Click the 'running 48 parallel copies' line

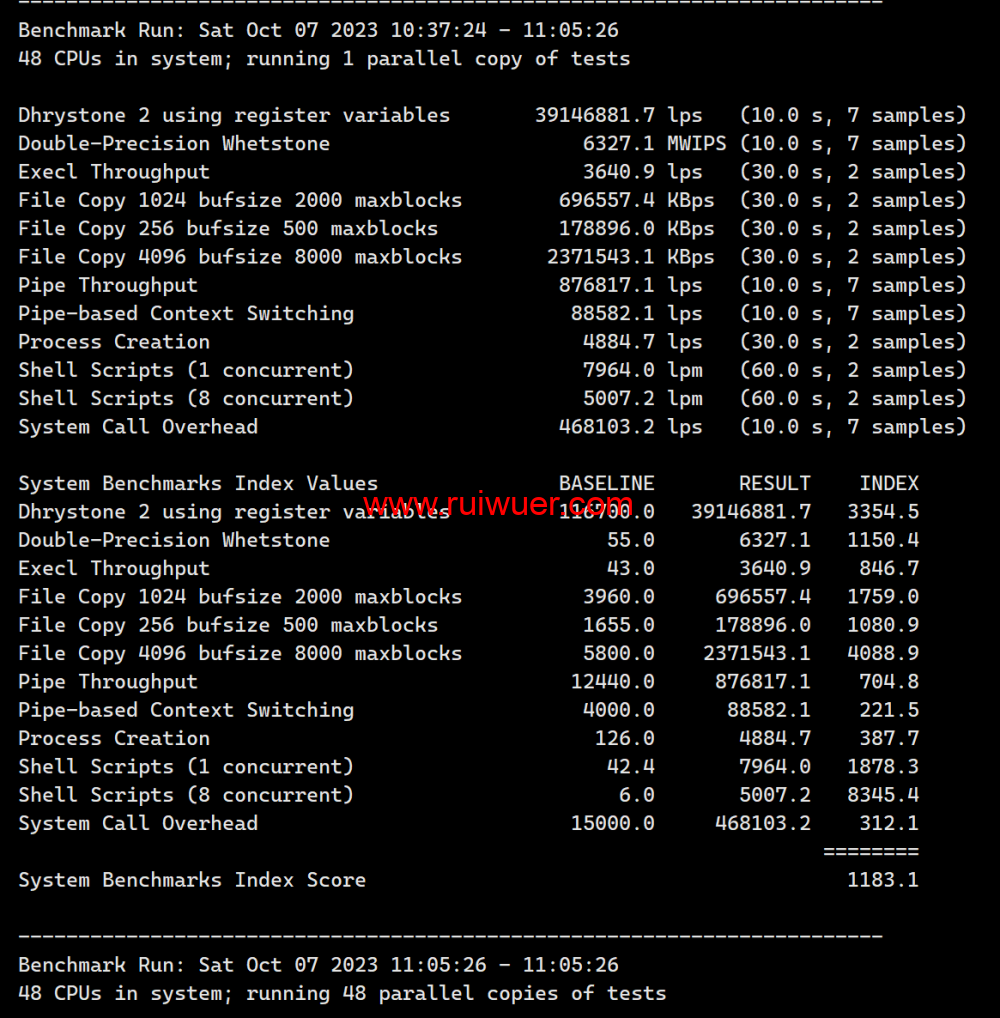click(x=342, y=993)
